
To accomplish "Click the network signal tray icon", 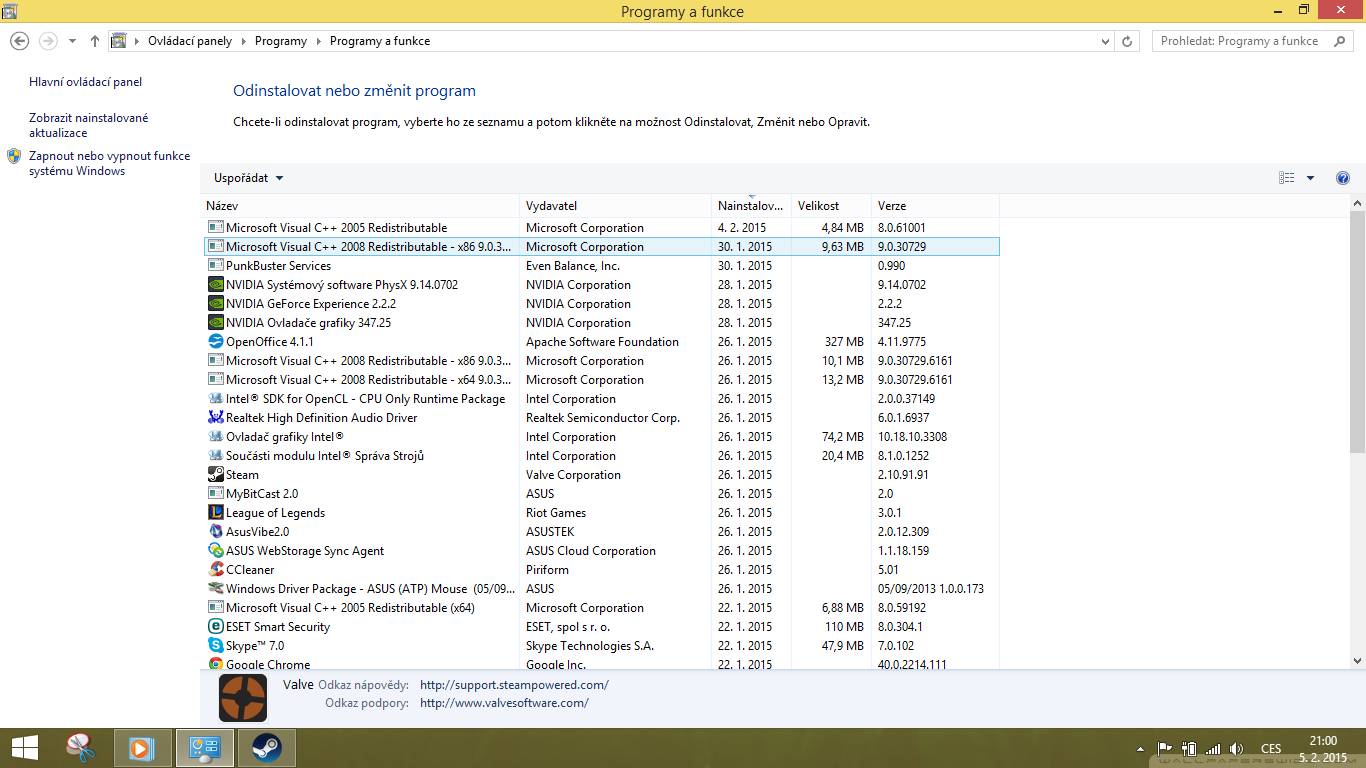I will tap(1213, 748).
